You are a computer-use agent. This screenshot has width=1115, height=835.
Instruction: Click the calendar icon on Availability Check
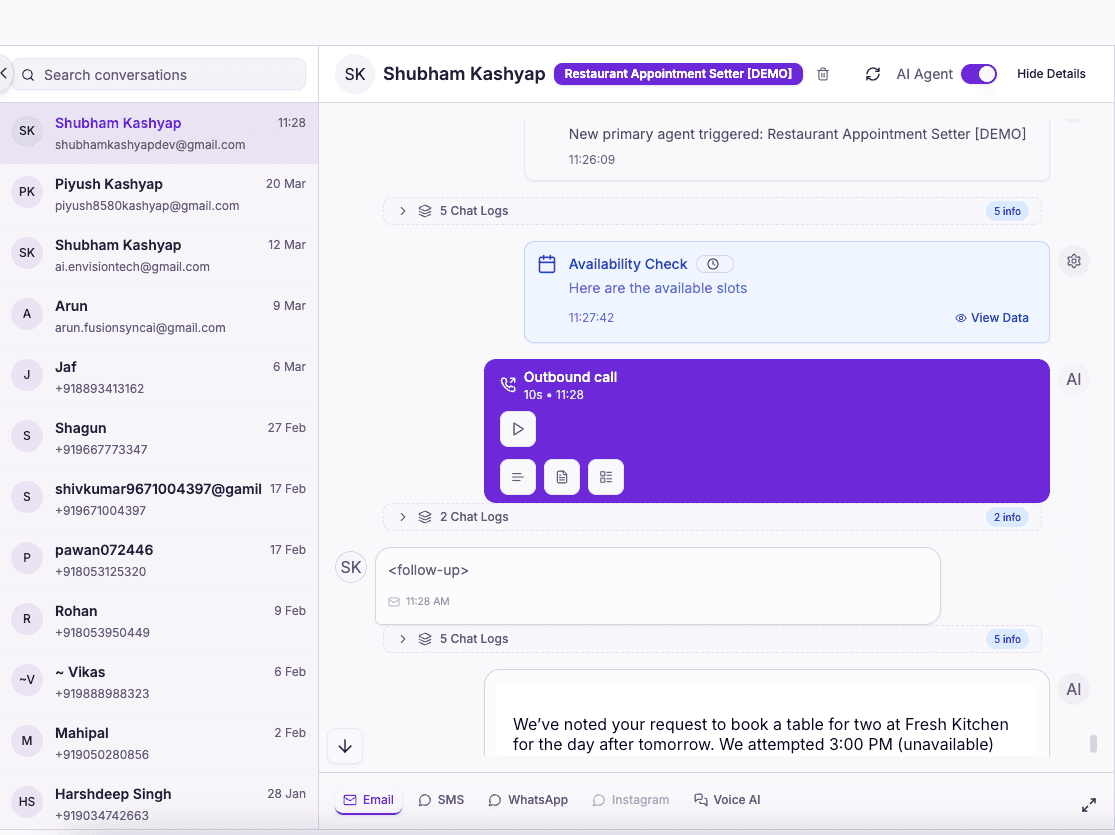546,263
